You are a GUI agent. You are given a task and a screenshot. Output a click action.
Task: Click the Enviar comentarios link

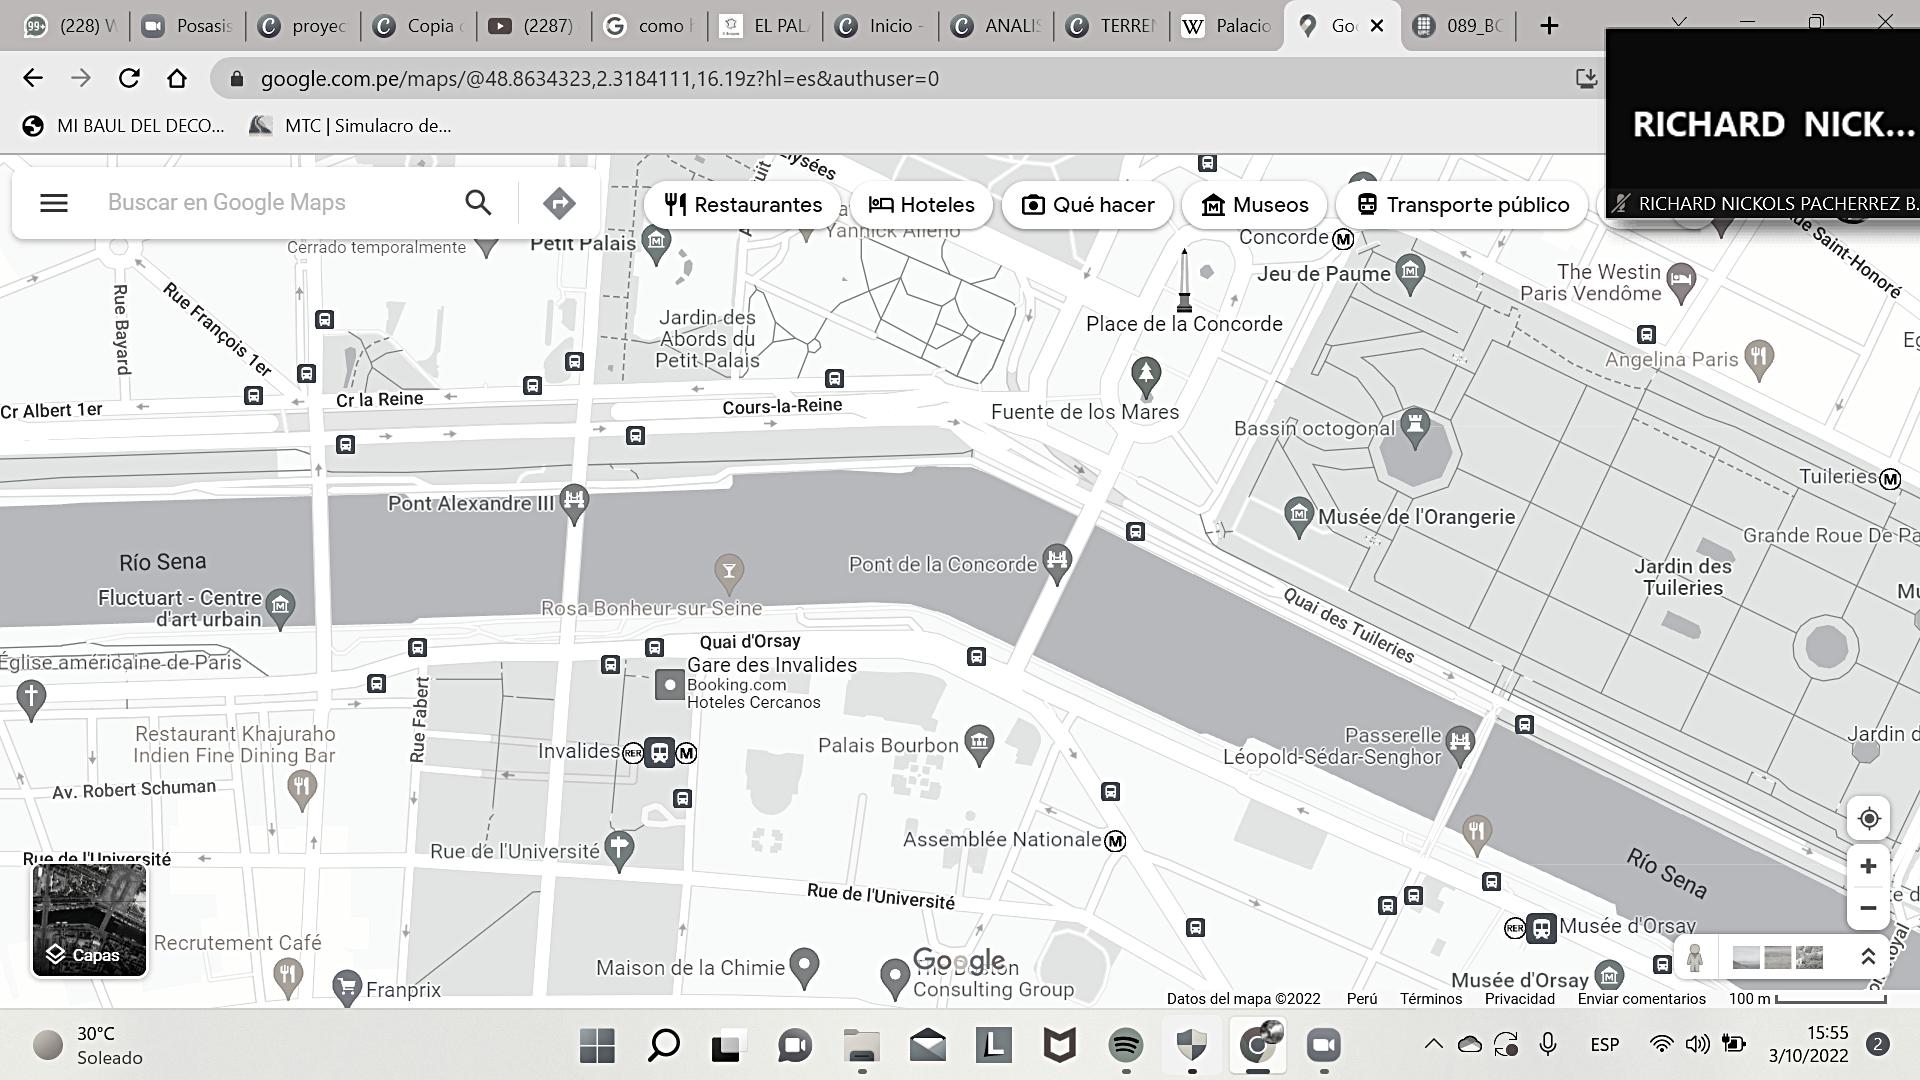(x=1641, y=999)
